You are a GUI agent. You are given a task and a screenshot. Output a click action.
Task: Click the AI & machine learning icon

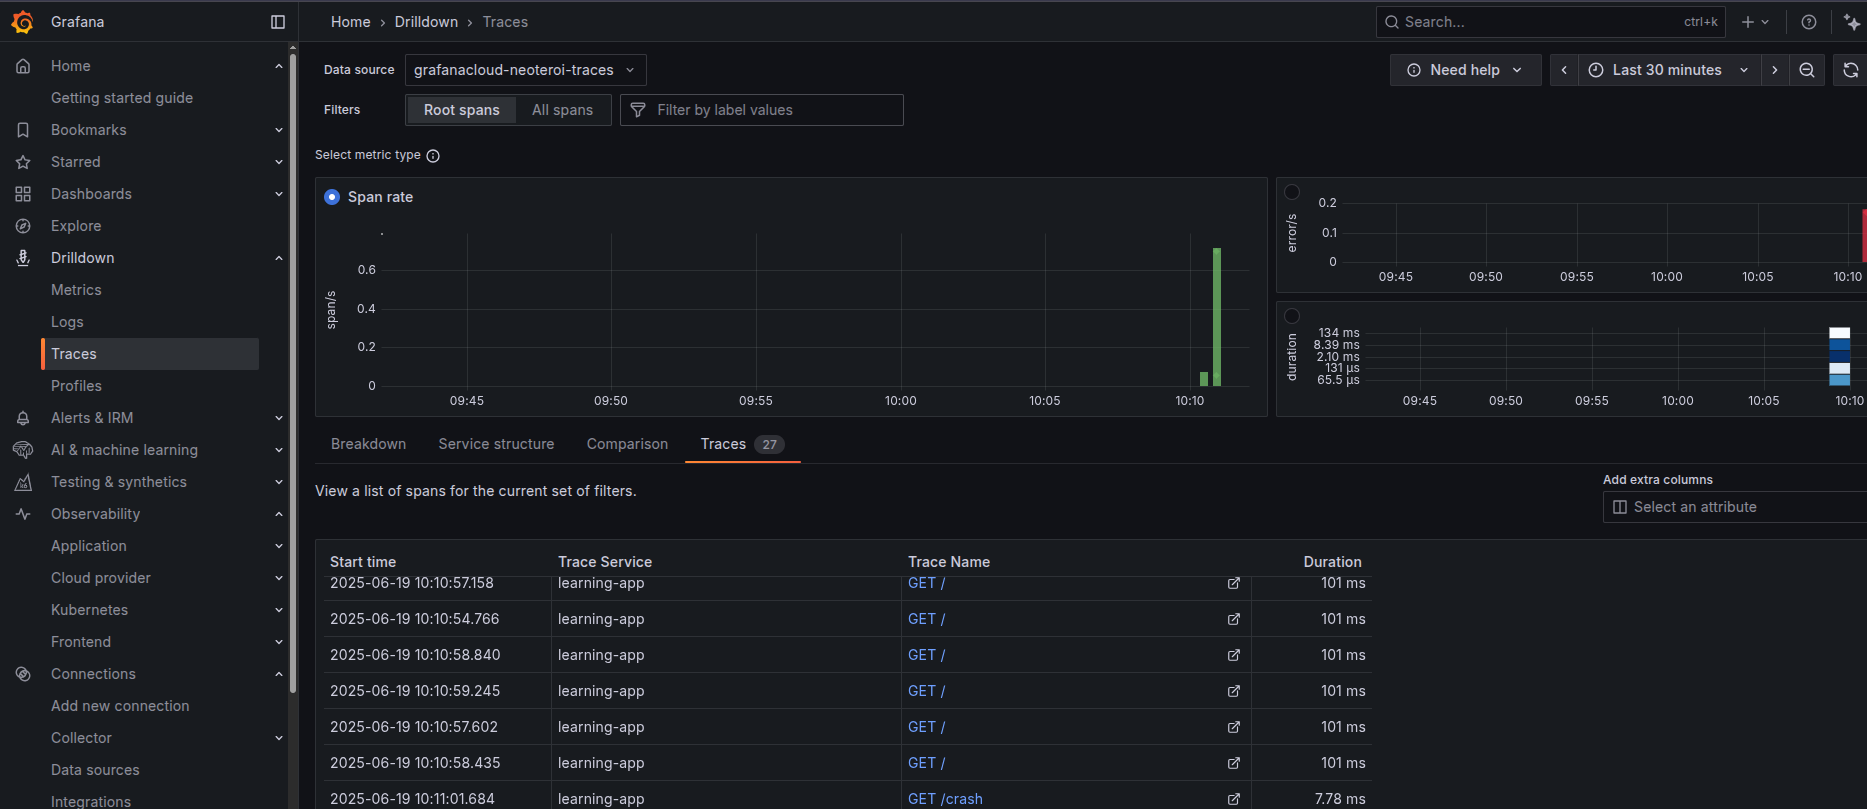click(x=23, y=450)
